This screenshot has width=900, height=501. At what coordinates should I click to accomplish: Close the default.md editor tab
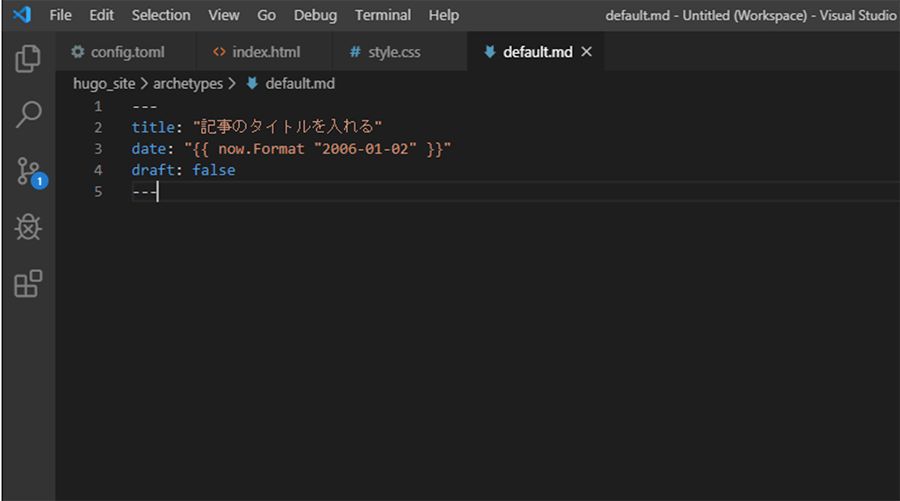tap(586, 52)
